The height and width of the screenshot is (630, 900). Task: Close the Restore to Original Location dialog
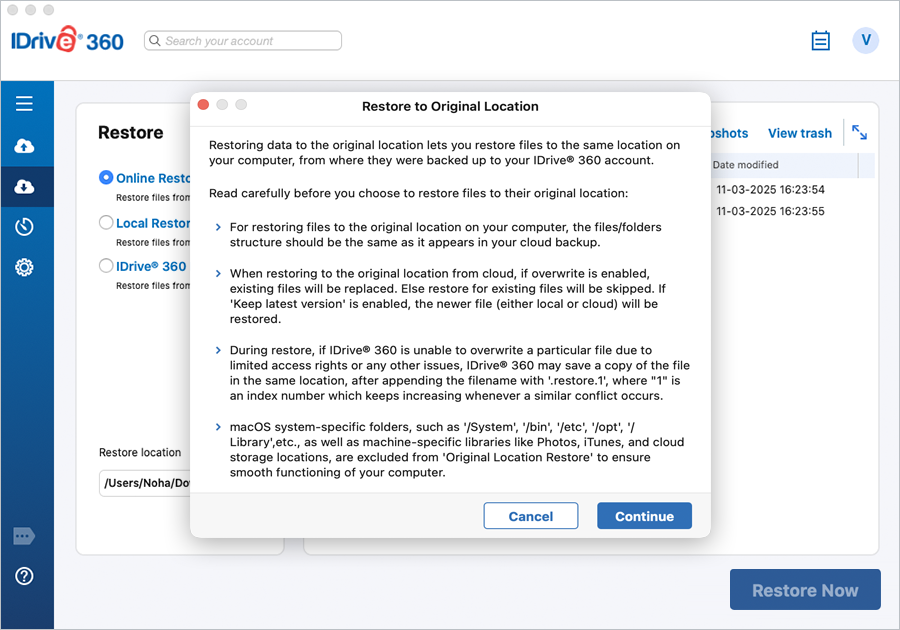[x=203, y=104]
